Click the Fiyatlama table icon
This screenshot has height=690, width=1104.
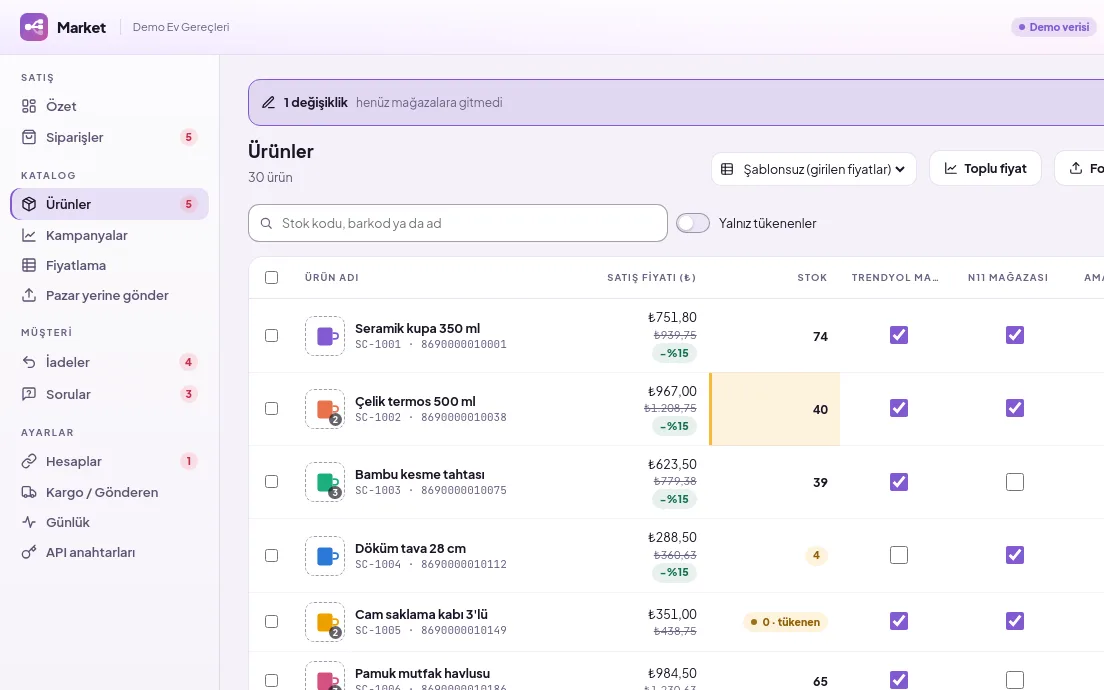29,265
